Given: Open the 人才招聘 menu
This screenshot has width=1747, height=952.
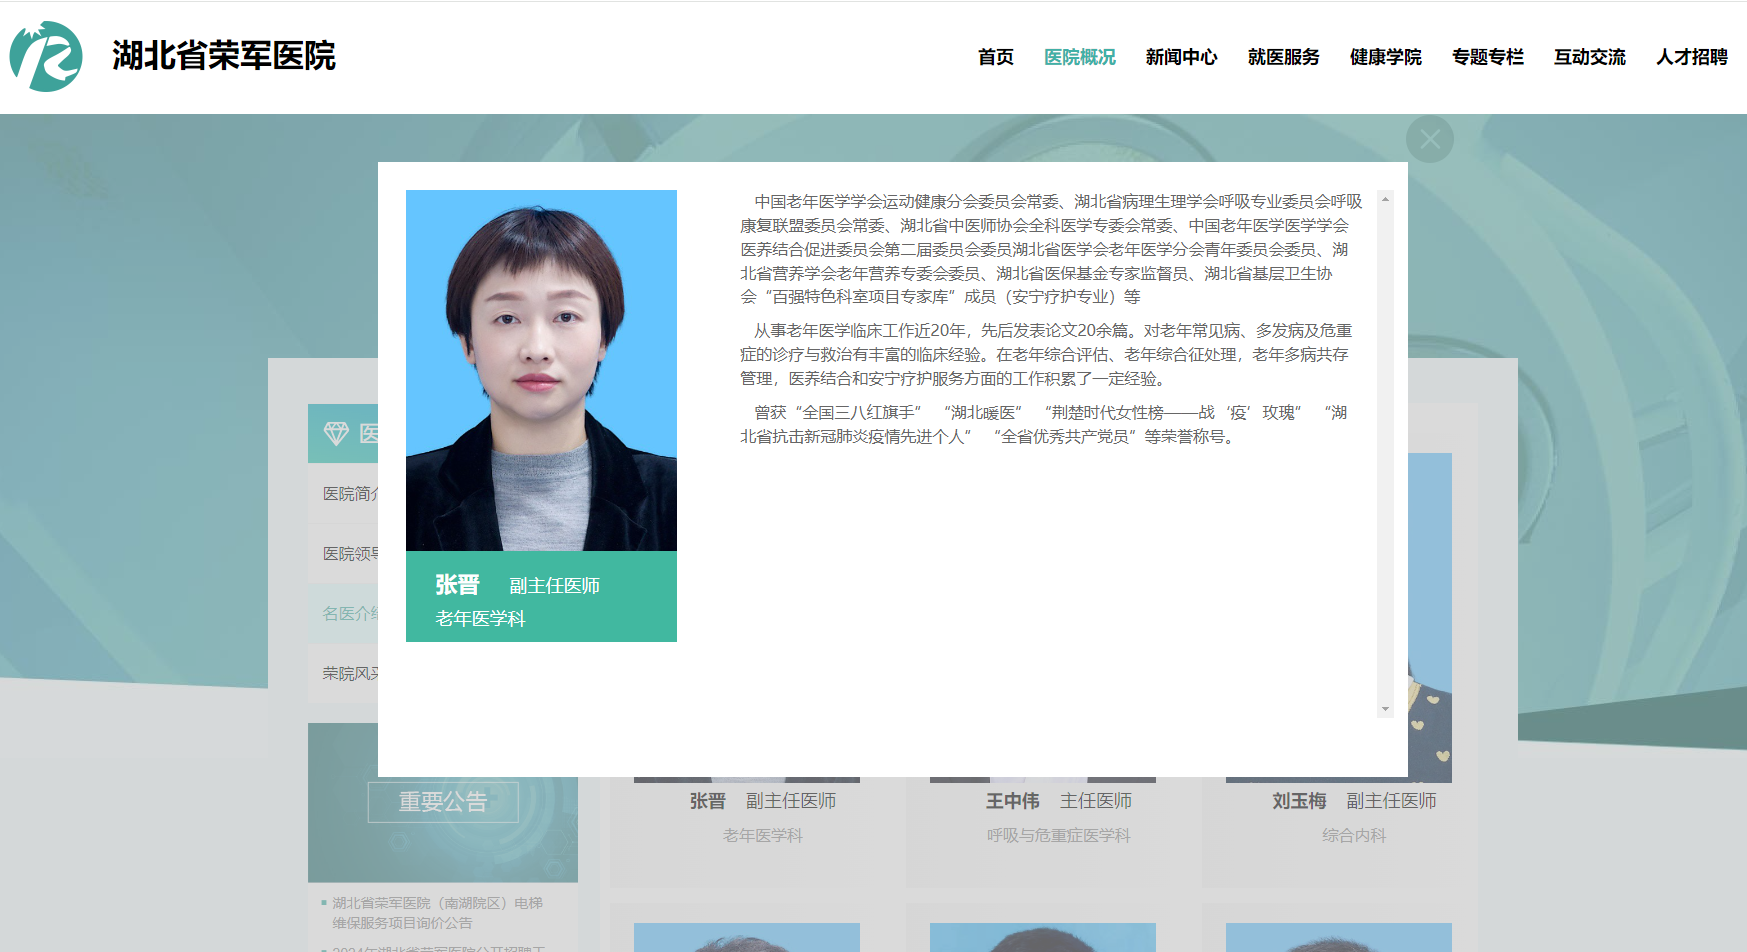Looking at the screenshot, I should [x=1692, y=57].
